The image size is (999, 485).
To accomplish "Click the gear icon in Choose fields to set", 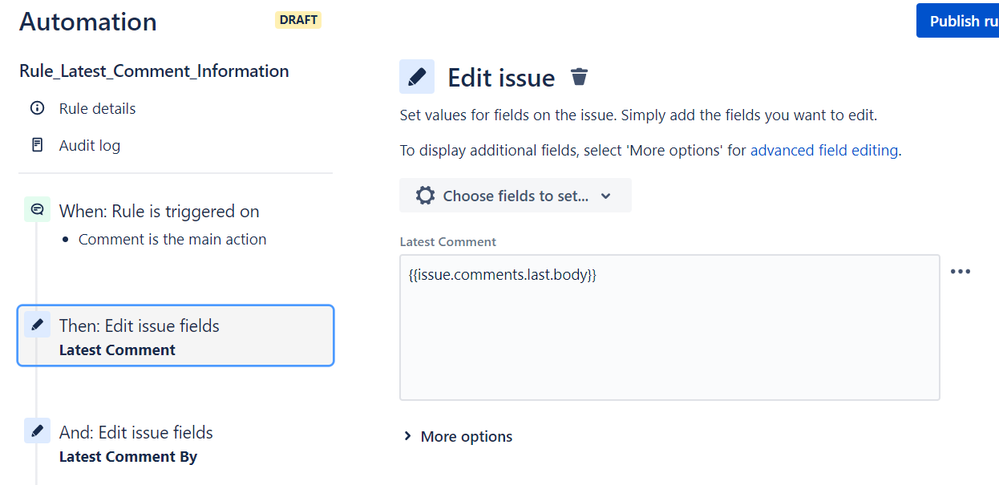I will tap(425, 195).
